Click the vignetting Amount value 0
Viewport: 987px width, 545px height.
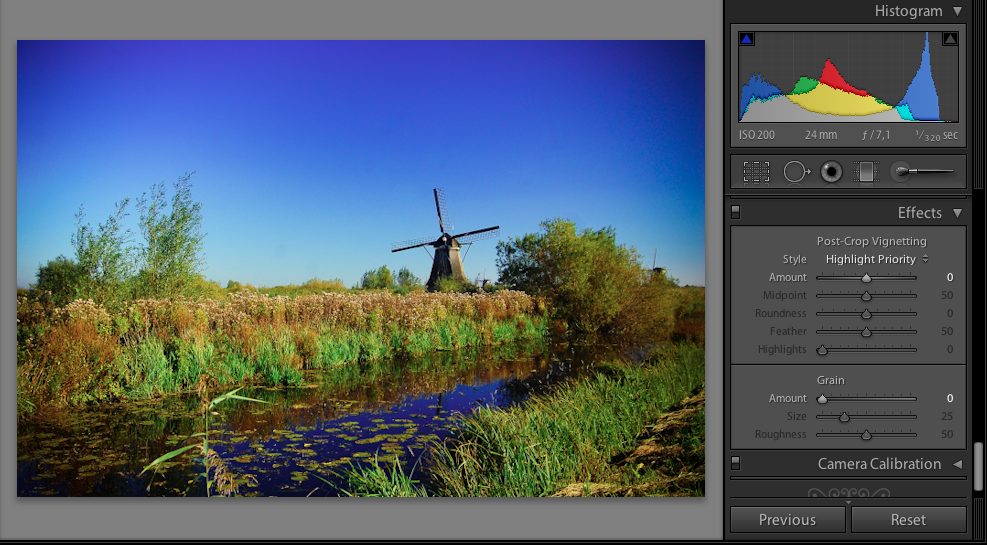point(950,277)
